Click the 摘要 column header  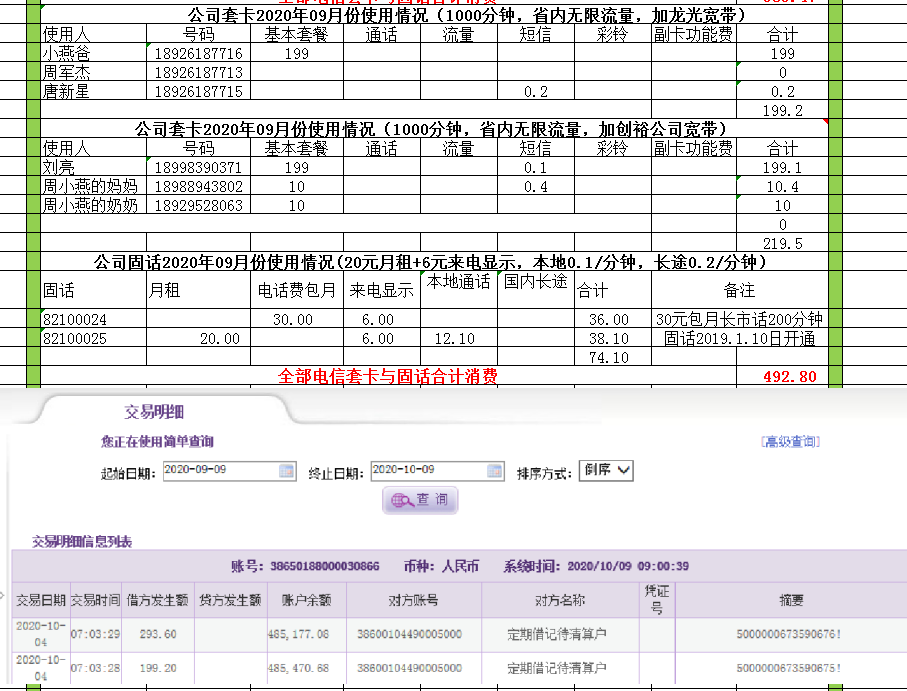pyautogui.click(x=792, y=600)
